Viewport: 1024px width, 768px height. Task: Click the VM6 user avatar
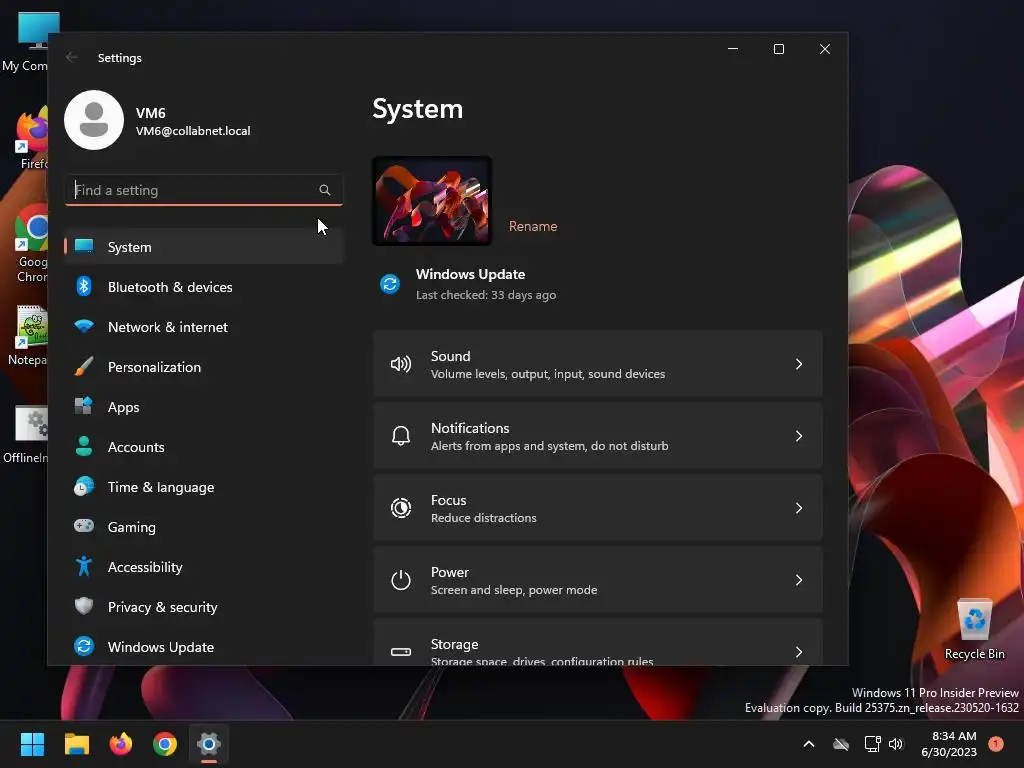pyautogui.click(x=94, y=120)
